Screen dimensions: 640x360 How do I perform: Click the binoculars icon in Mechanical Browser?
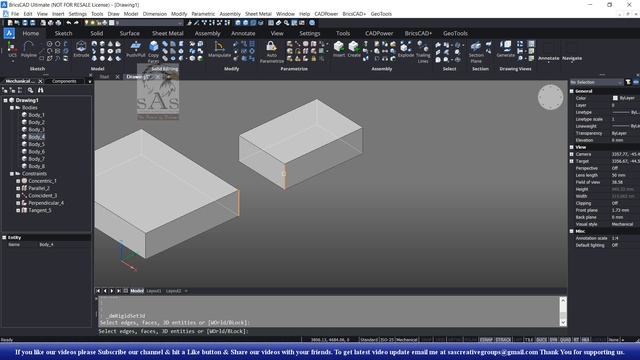click(x=40, y=90)
